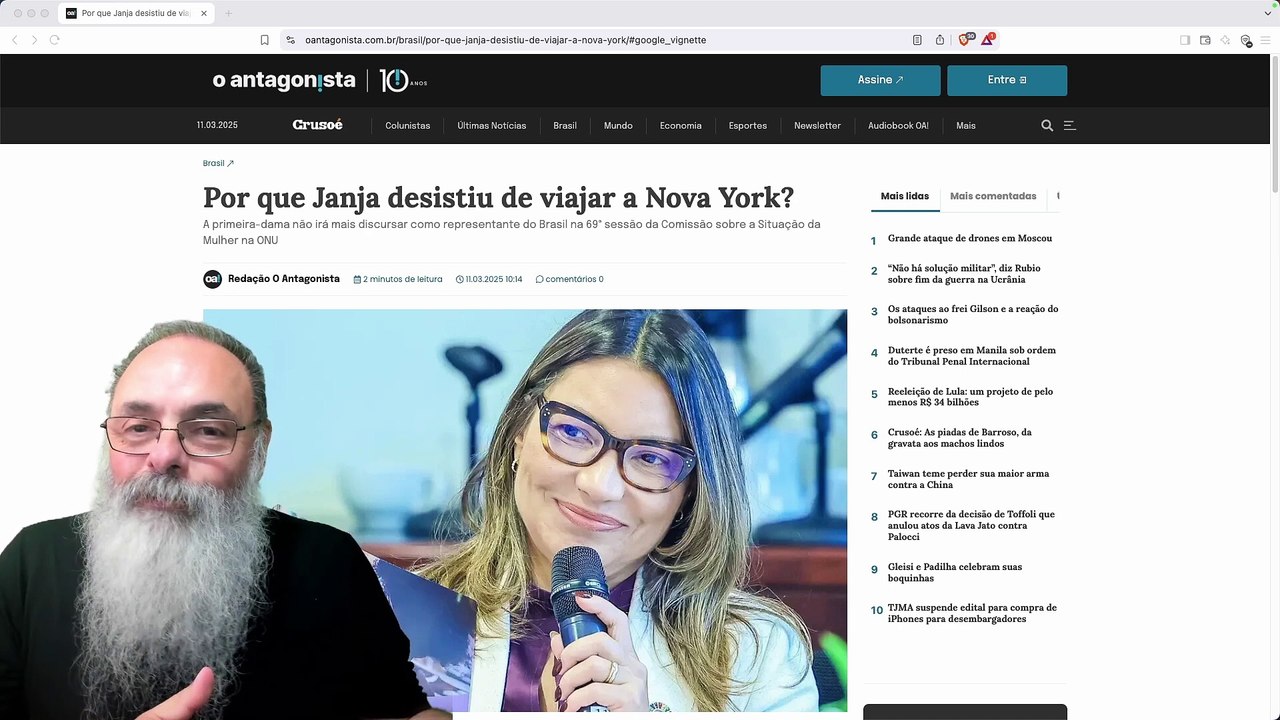Open ataques ao frei Gilson article
The image size is (1280, 720).
pyautogui.click(x=973, y=315)
